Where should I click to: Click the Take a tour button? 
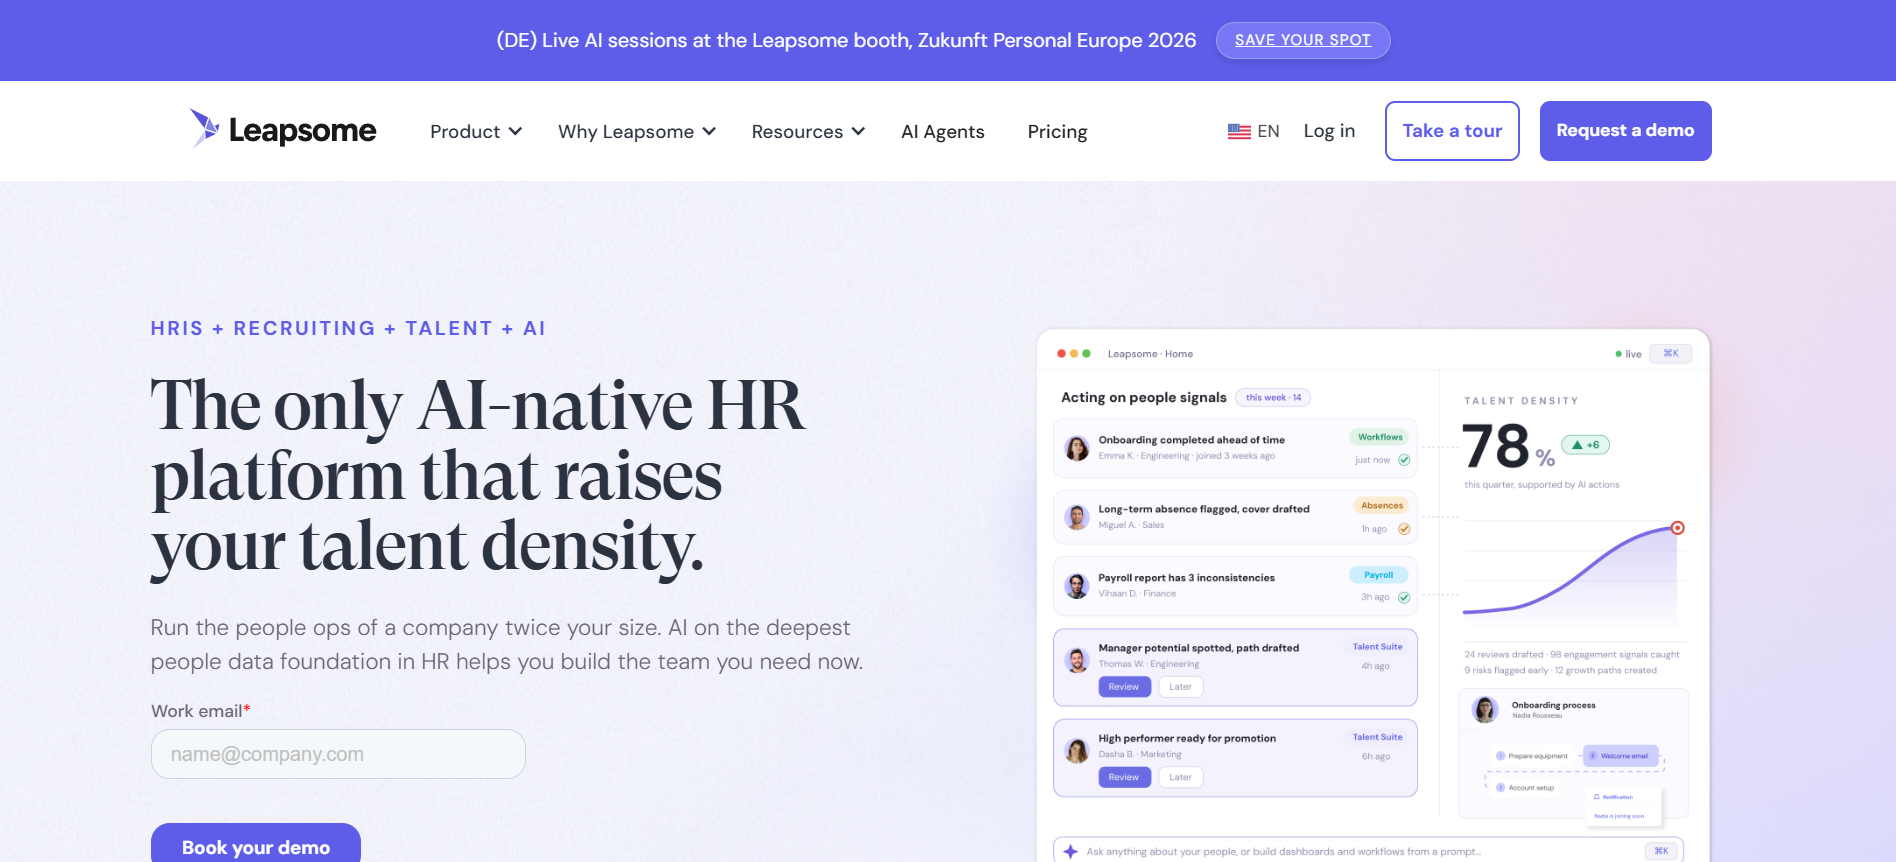pos(1452,131)
